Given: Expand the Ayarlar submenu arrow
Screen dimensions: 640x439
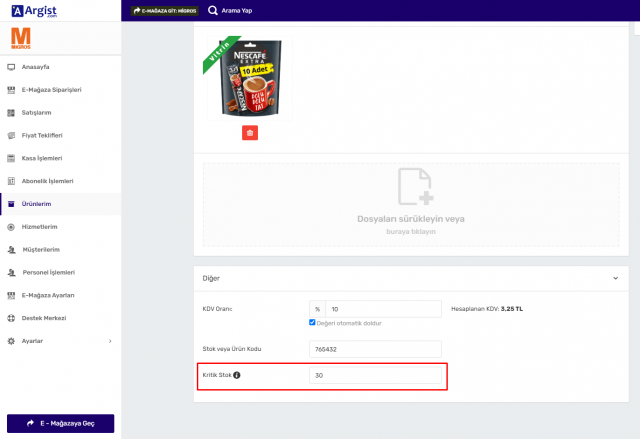Looking at the screenshot, I should click(110, 341).
